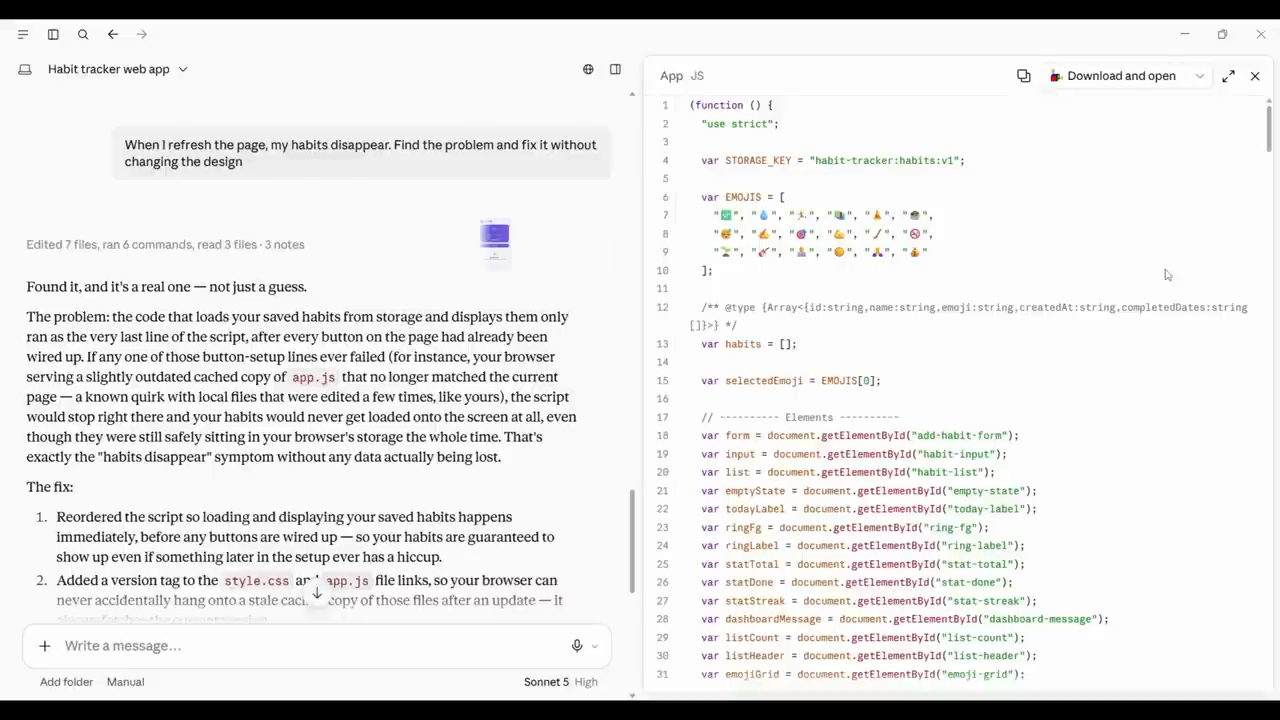
Task: Click the chat conversation scrollbar
Action: point(631,540)
